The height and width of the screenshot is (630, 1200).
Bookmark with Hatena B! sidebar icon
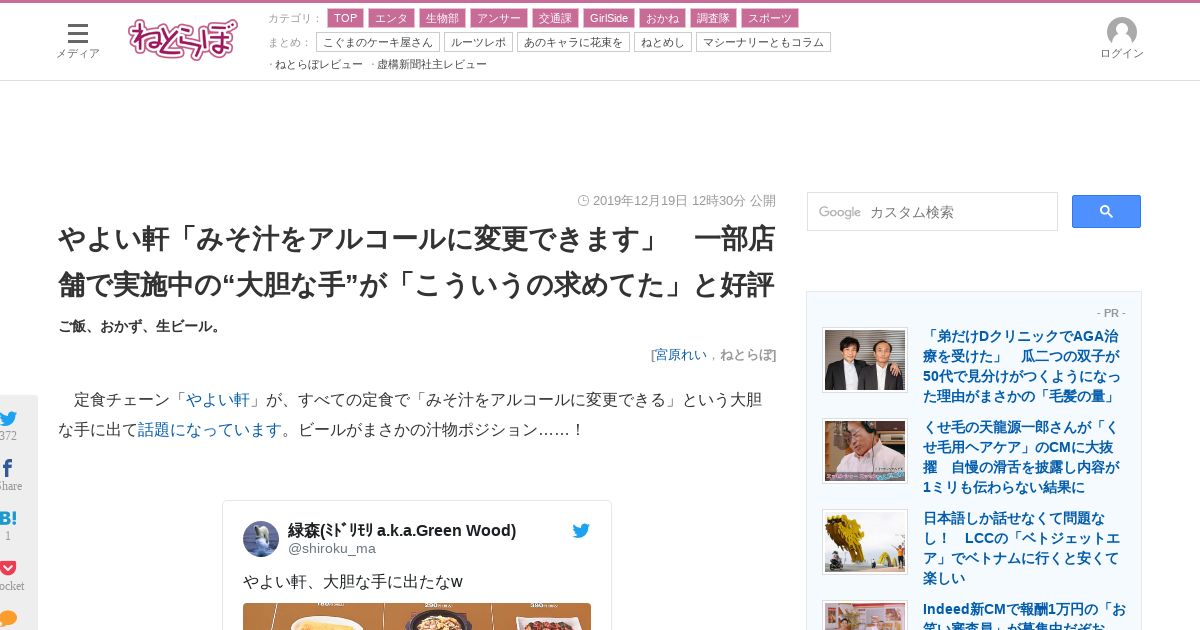[x=8, y=518]
